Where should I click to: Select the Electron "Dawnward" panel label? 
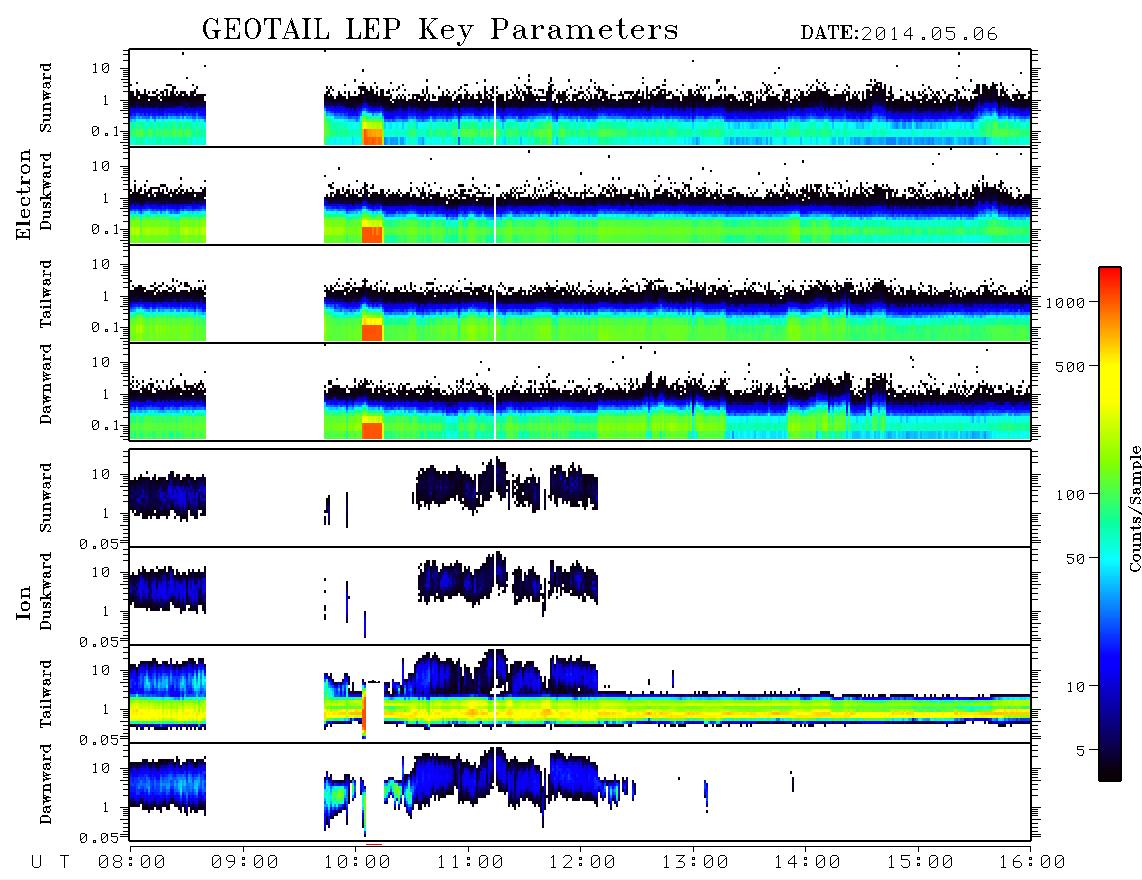pyautogui.click(x=46, y=384)
